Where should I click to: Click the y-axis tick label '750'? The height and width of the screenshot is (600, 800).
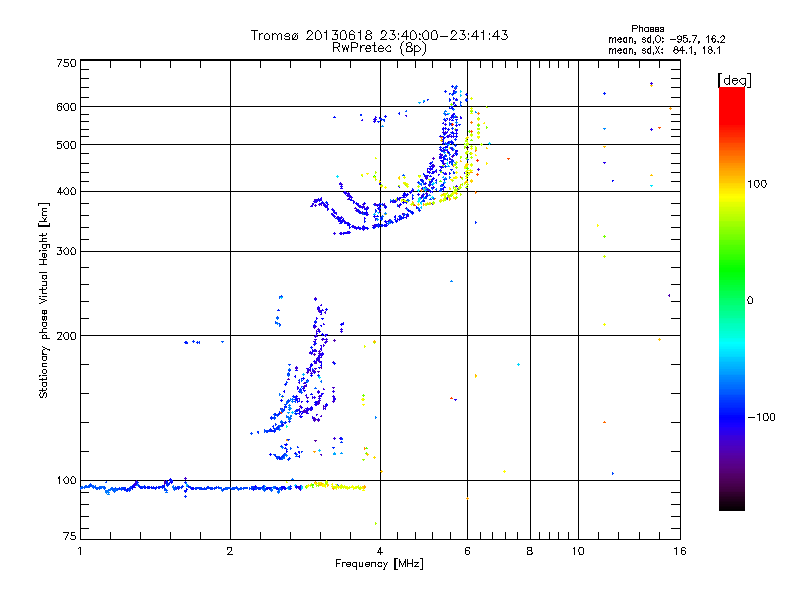[66, 63]
